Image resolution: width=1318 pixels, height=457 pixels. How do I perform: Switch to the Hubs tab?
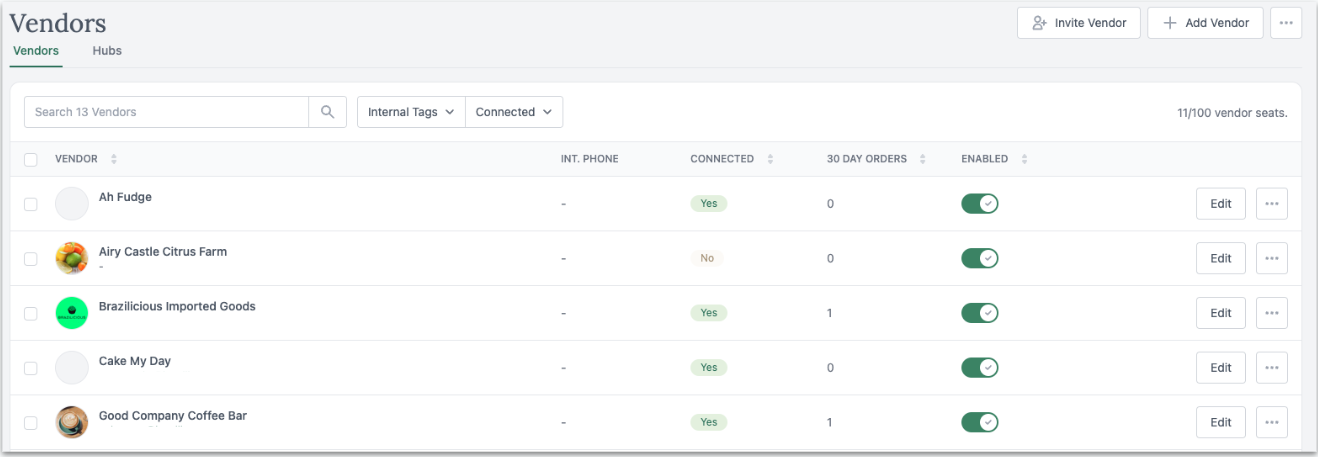[107, 51]
